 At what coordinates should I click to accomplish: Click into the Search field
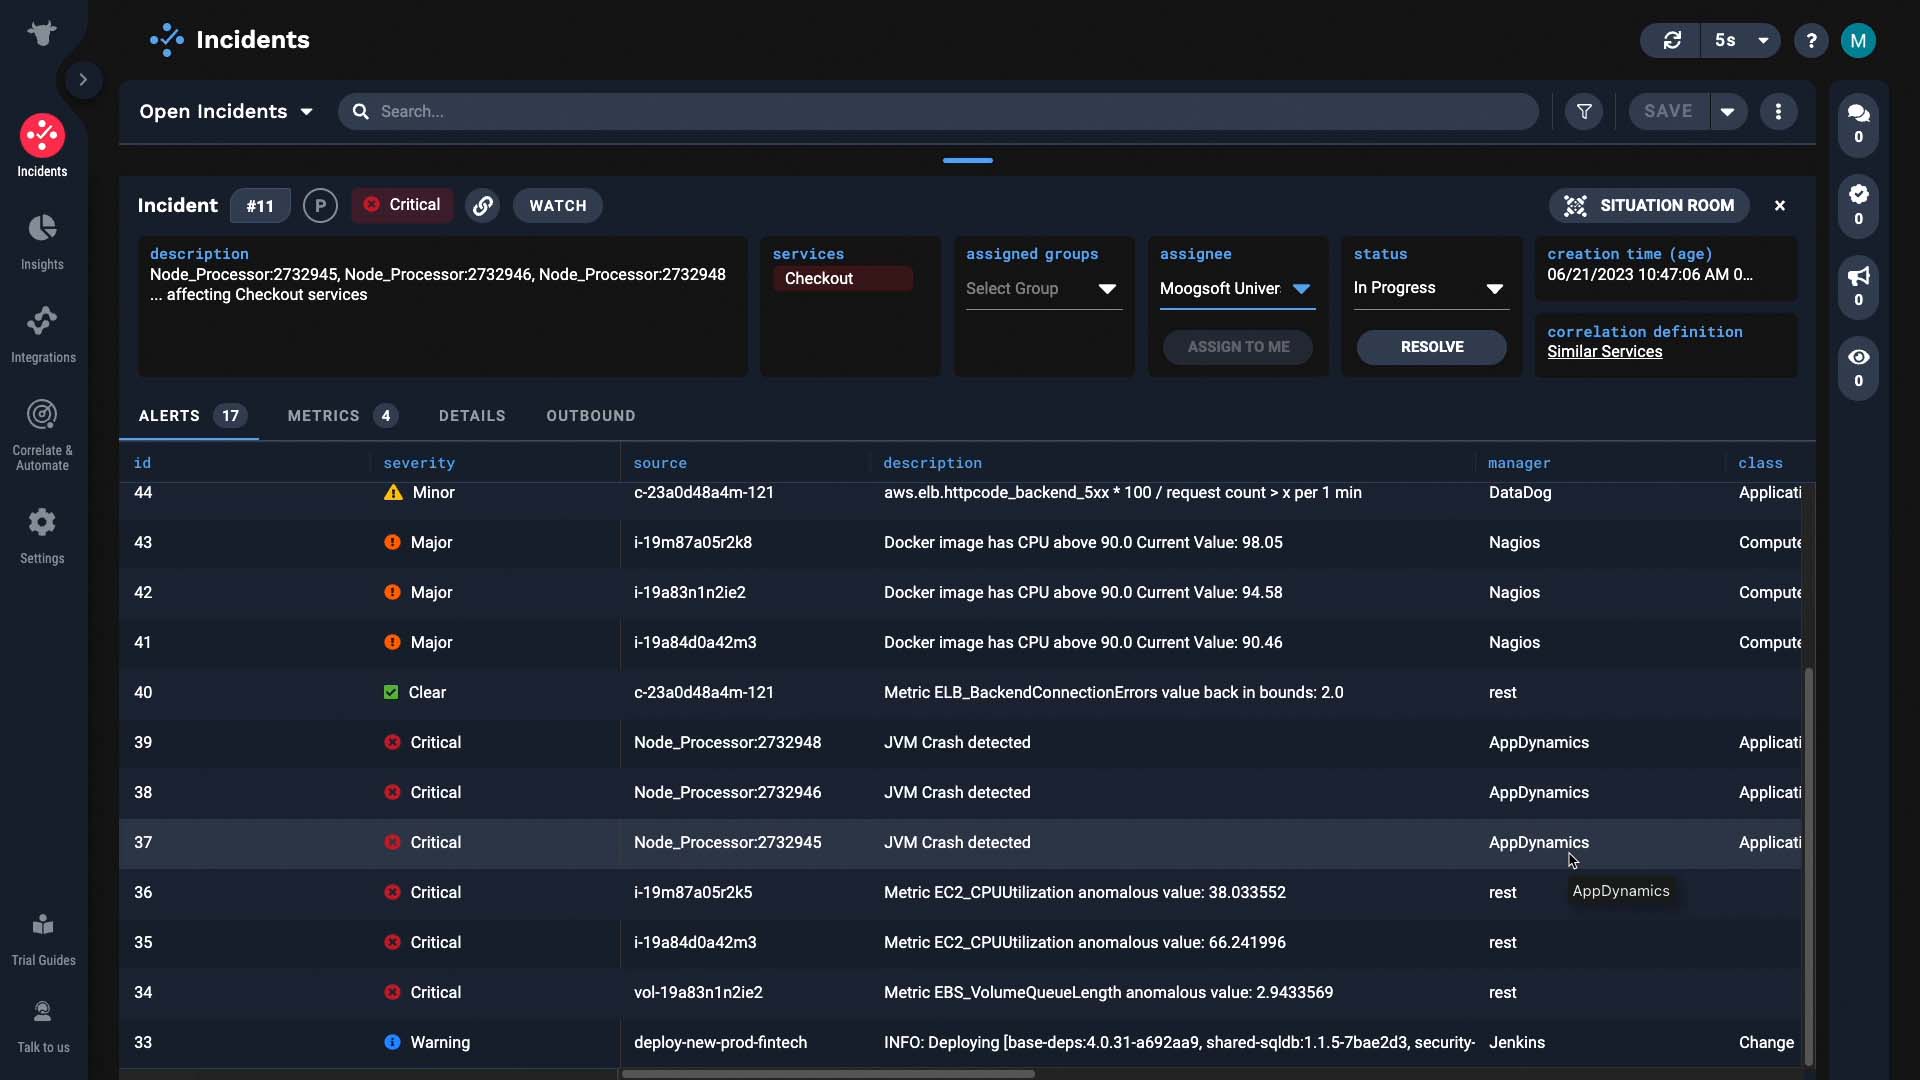pyautogui.click(x=938, y=111)
